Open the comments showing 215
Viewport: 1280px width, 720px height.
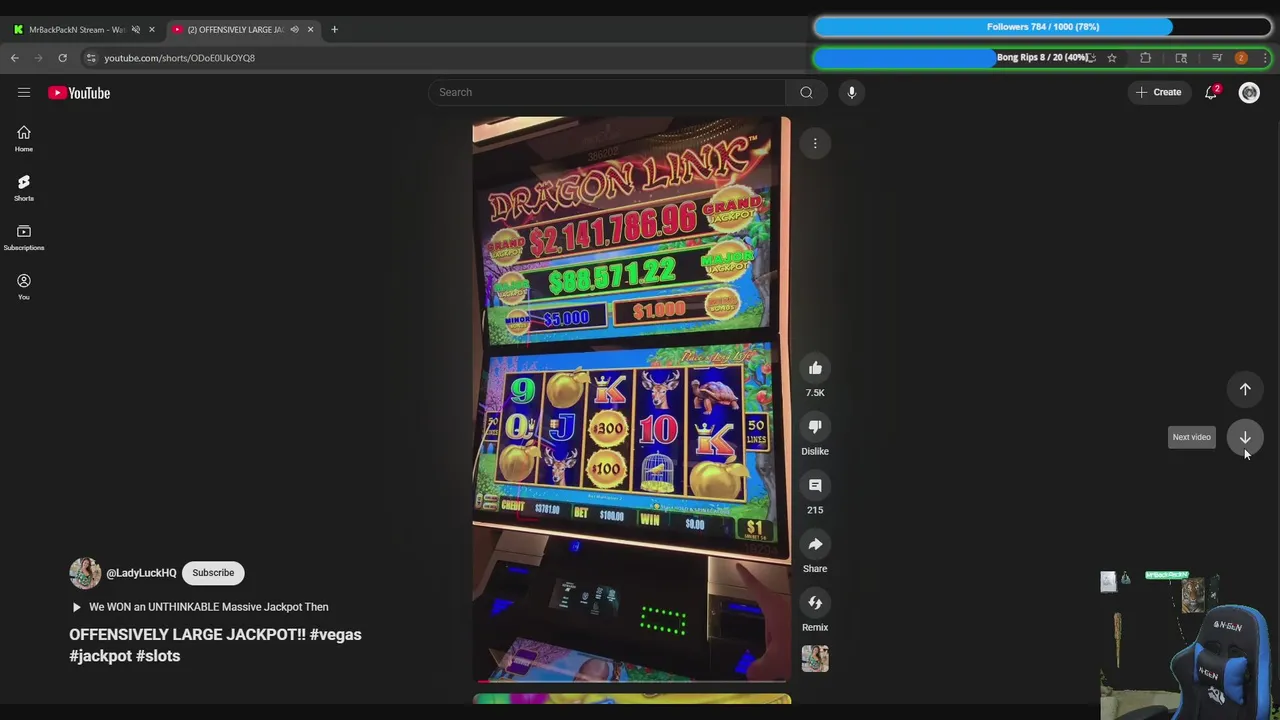[815, 485]
